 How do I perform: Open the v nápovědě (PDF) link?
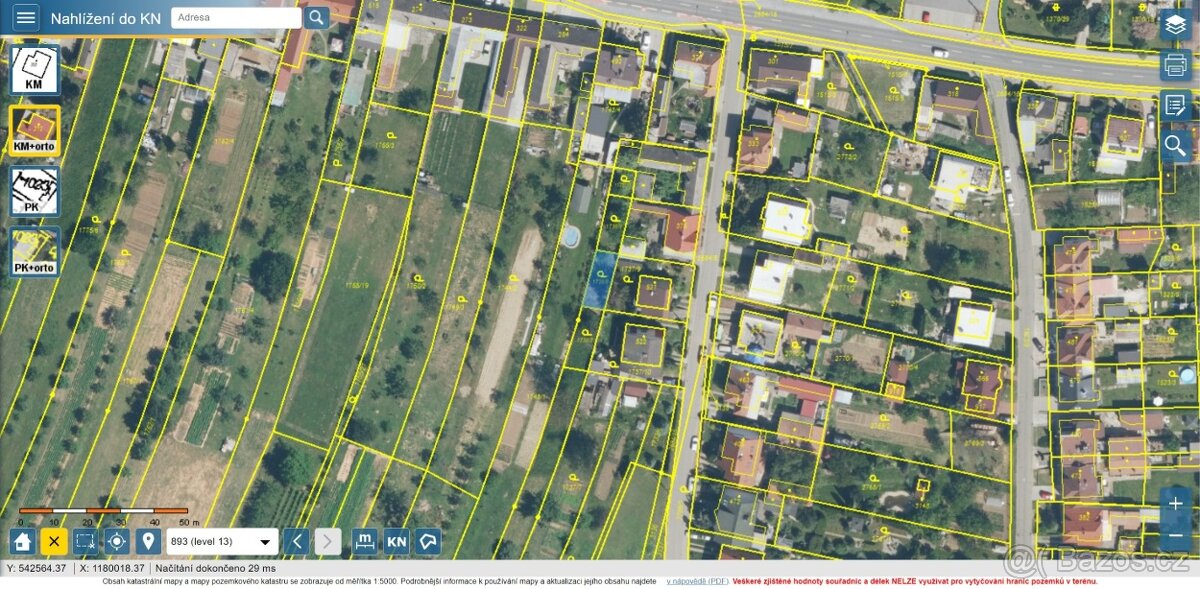[x=698, y=581]
